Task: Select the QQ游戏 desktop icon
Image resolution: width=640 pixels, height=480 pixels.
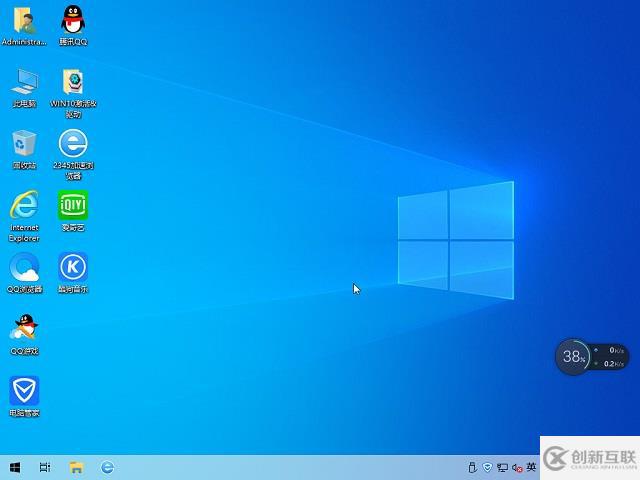Action: tap(24, 335)
